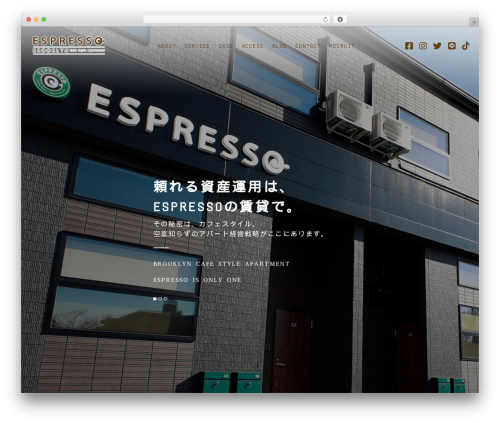Image resolution: width=500 pixels, height=423 pixels.
Task: Select the second slider pagination dot
Action: (x=160, y=299)
